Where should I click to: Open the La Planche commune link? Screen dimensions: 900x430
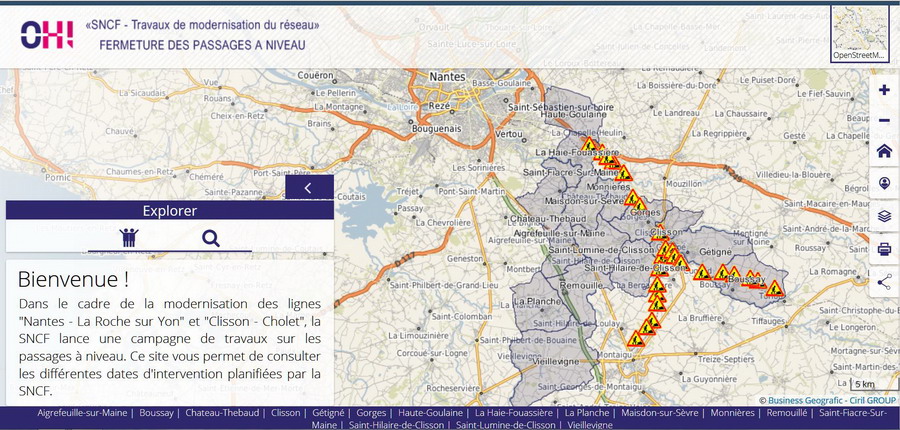(x=587, y=412)
